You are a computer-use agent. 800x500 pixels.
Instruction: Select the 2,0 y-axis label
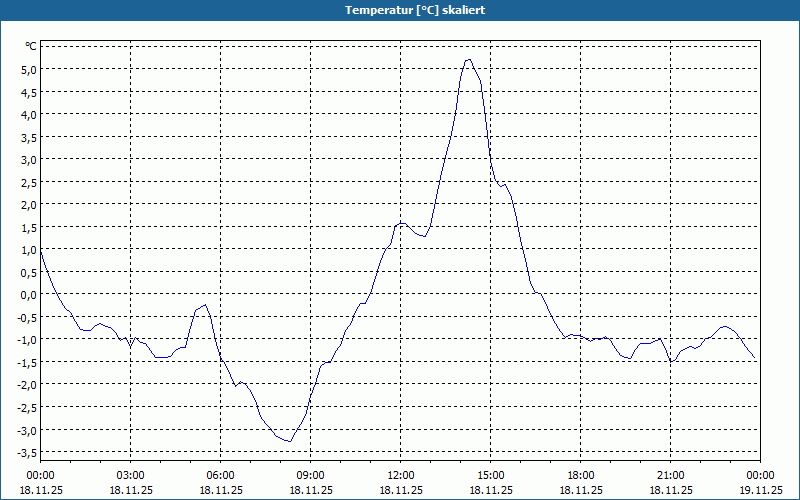29,205
